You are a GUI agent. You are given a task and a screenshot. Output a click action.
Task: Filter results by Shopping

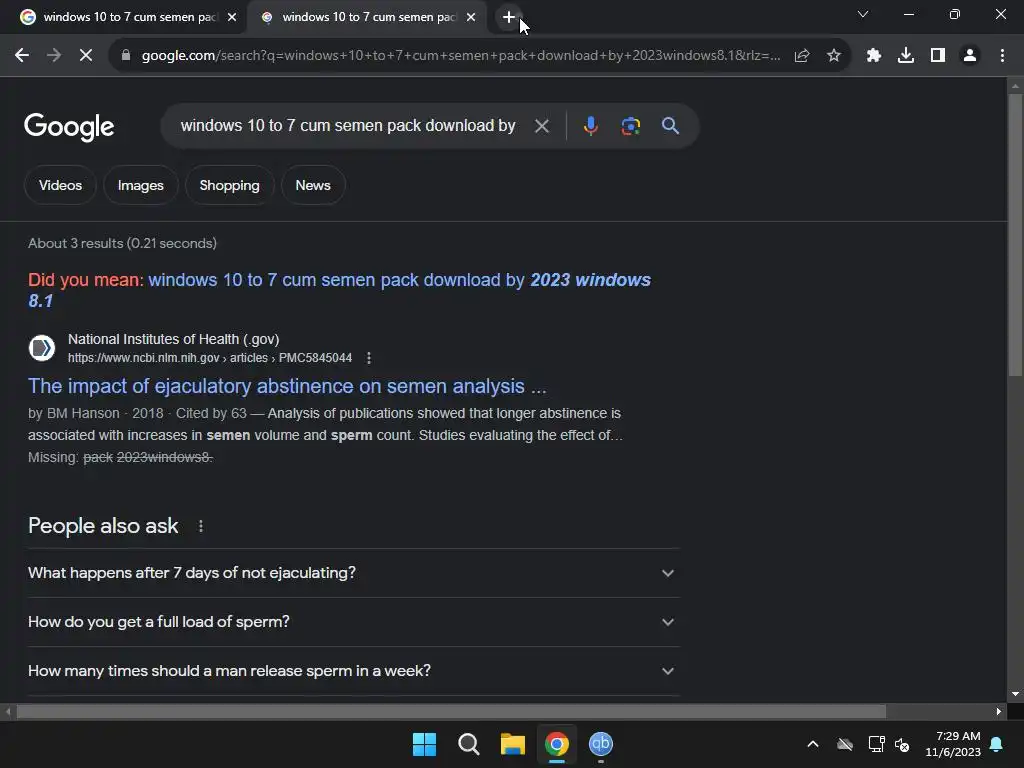[x=229, y=185]
